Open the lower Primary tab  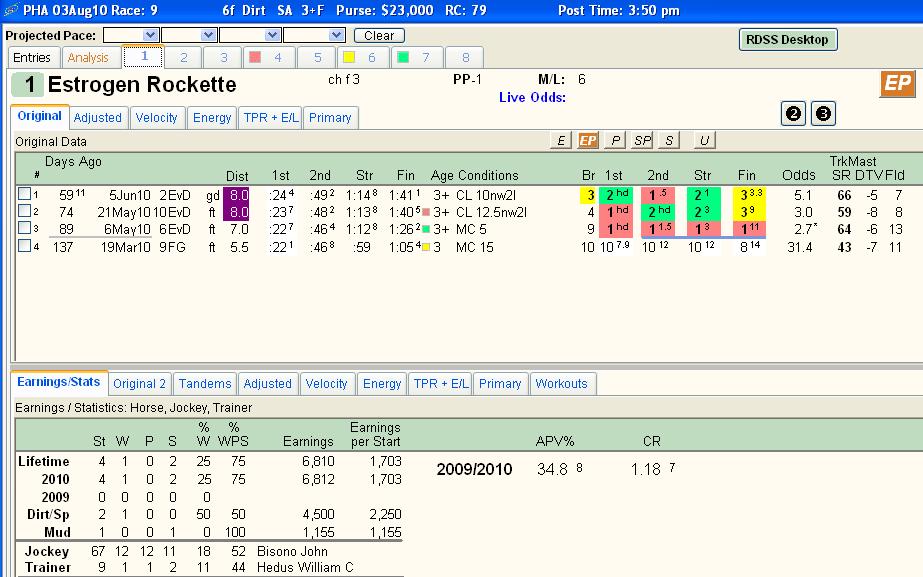tap(500, 384)
